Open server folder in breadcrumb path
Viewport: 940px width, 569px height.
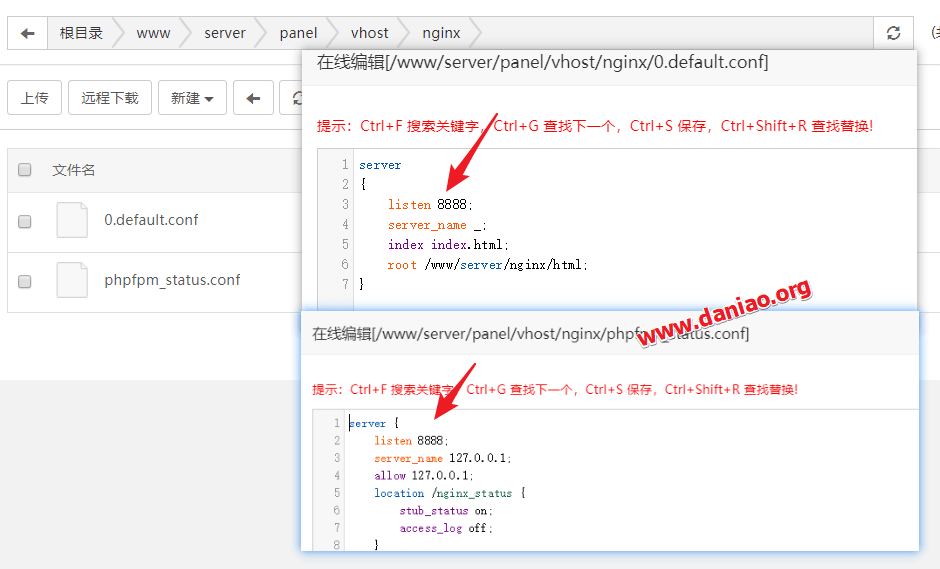(224, 33)
